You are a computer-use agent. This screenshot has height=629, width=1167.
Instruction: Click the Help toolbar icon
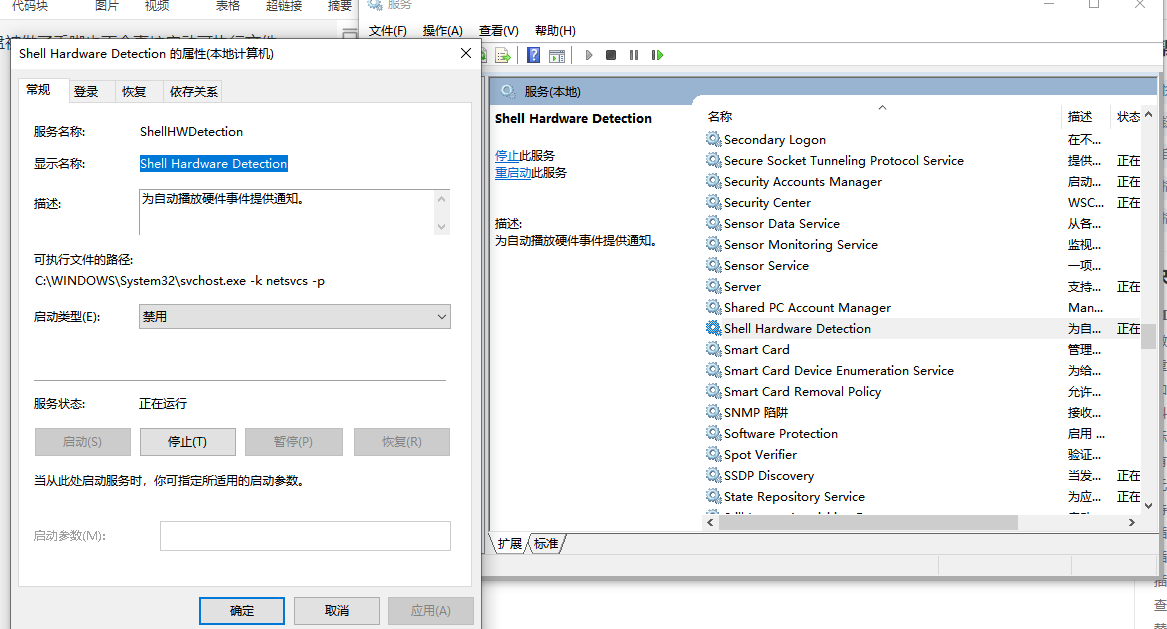pos(533,55)
